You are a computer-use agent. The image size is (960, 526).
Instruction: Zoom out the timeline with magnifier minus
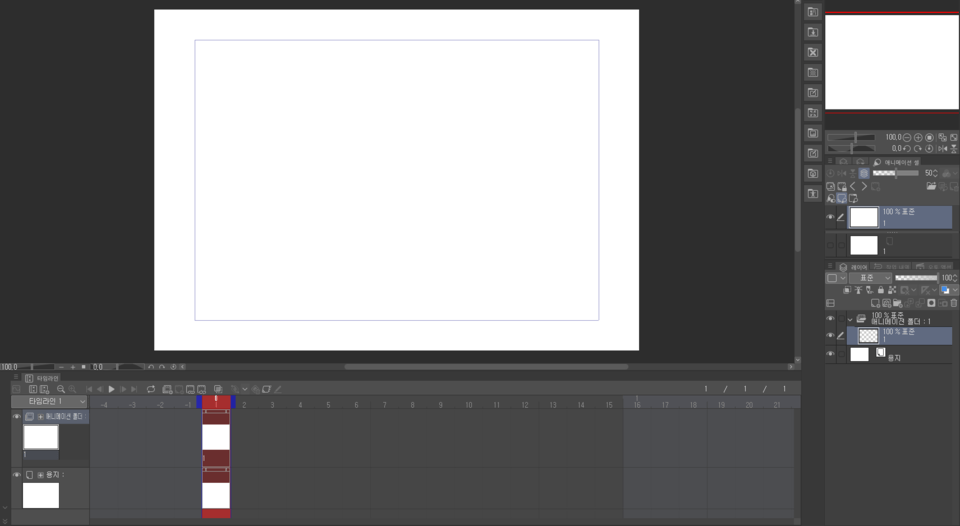[x=61, y=389]
